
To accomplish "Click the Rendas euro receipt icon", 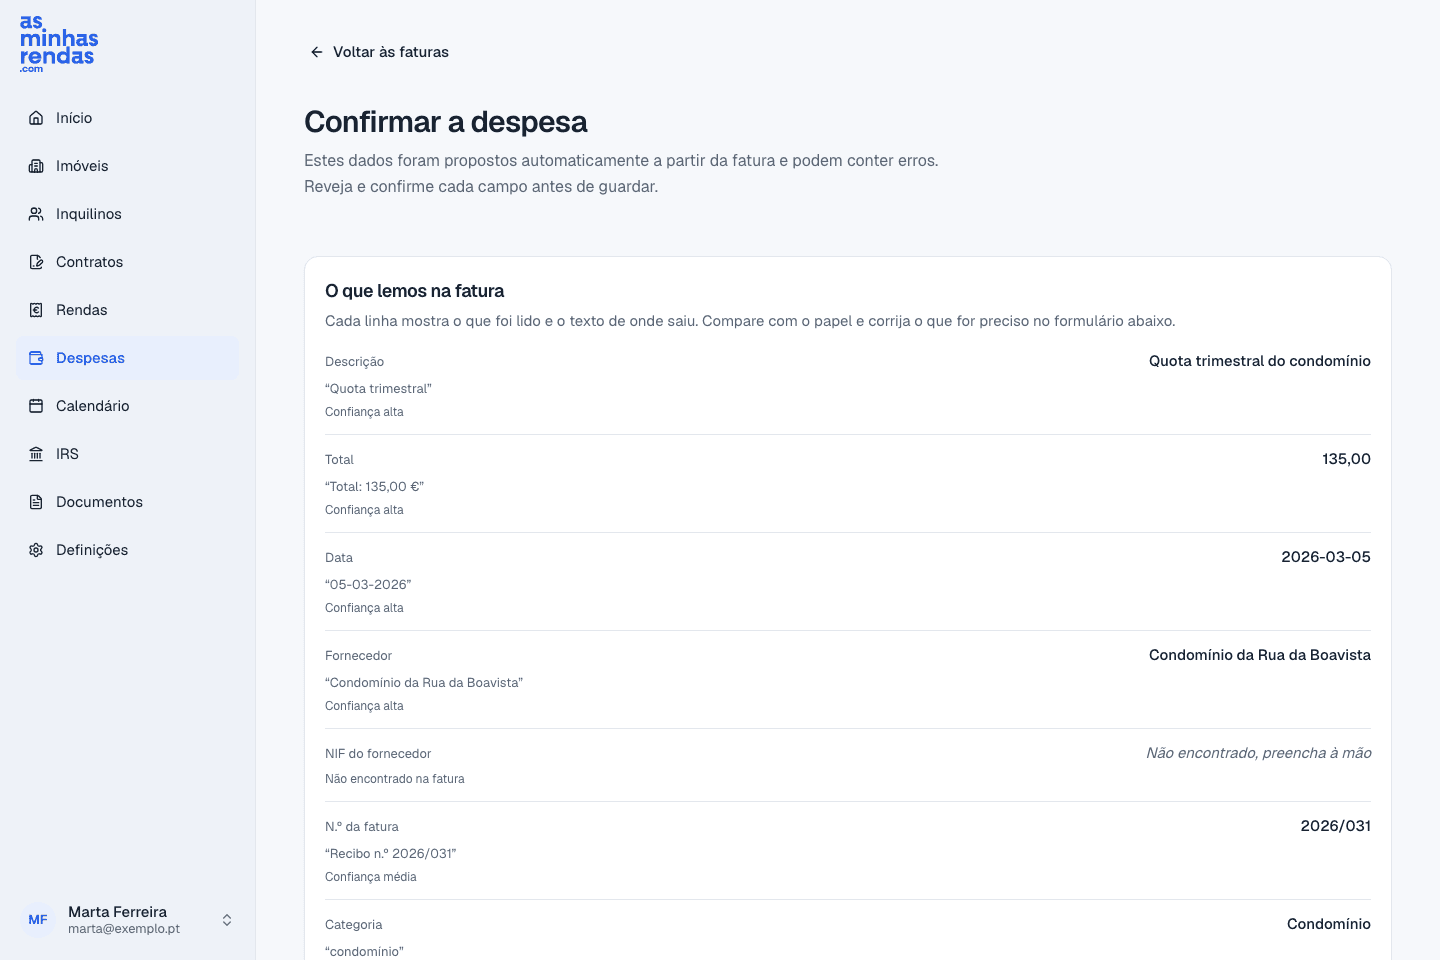I will pos(36,310).
